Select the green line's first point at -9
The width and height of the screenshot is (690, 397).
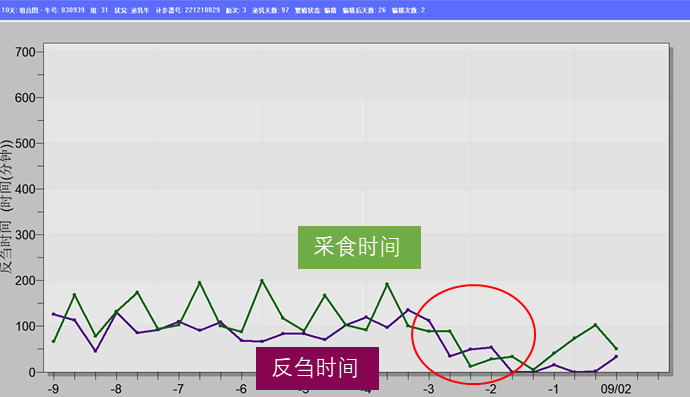pos(53,342)
